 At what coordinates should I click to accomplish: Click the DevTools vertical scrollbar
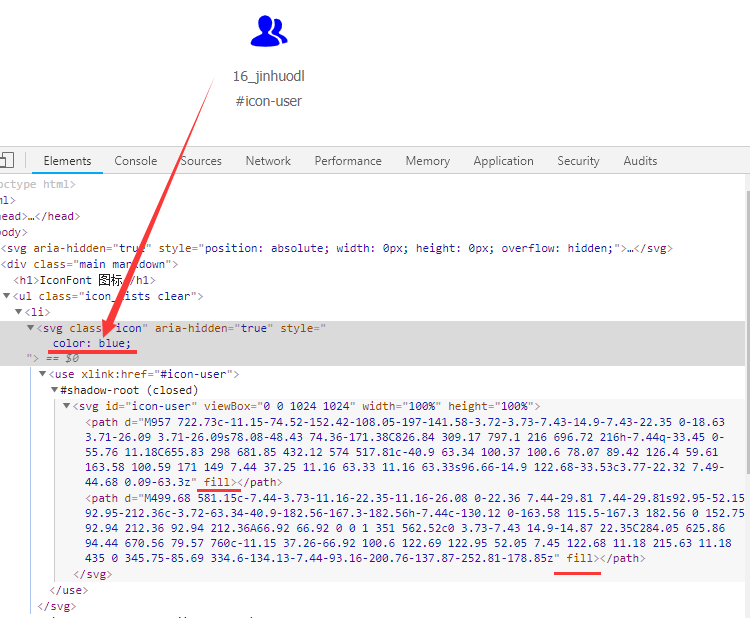(748, 330)
